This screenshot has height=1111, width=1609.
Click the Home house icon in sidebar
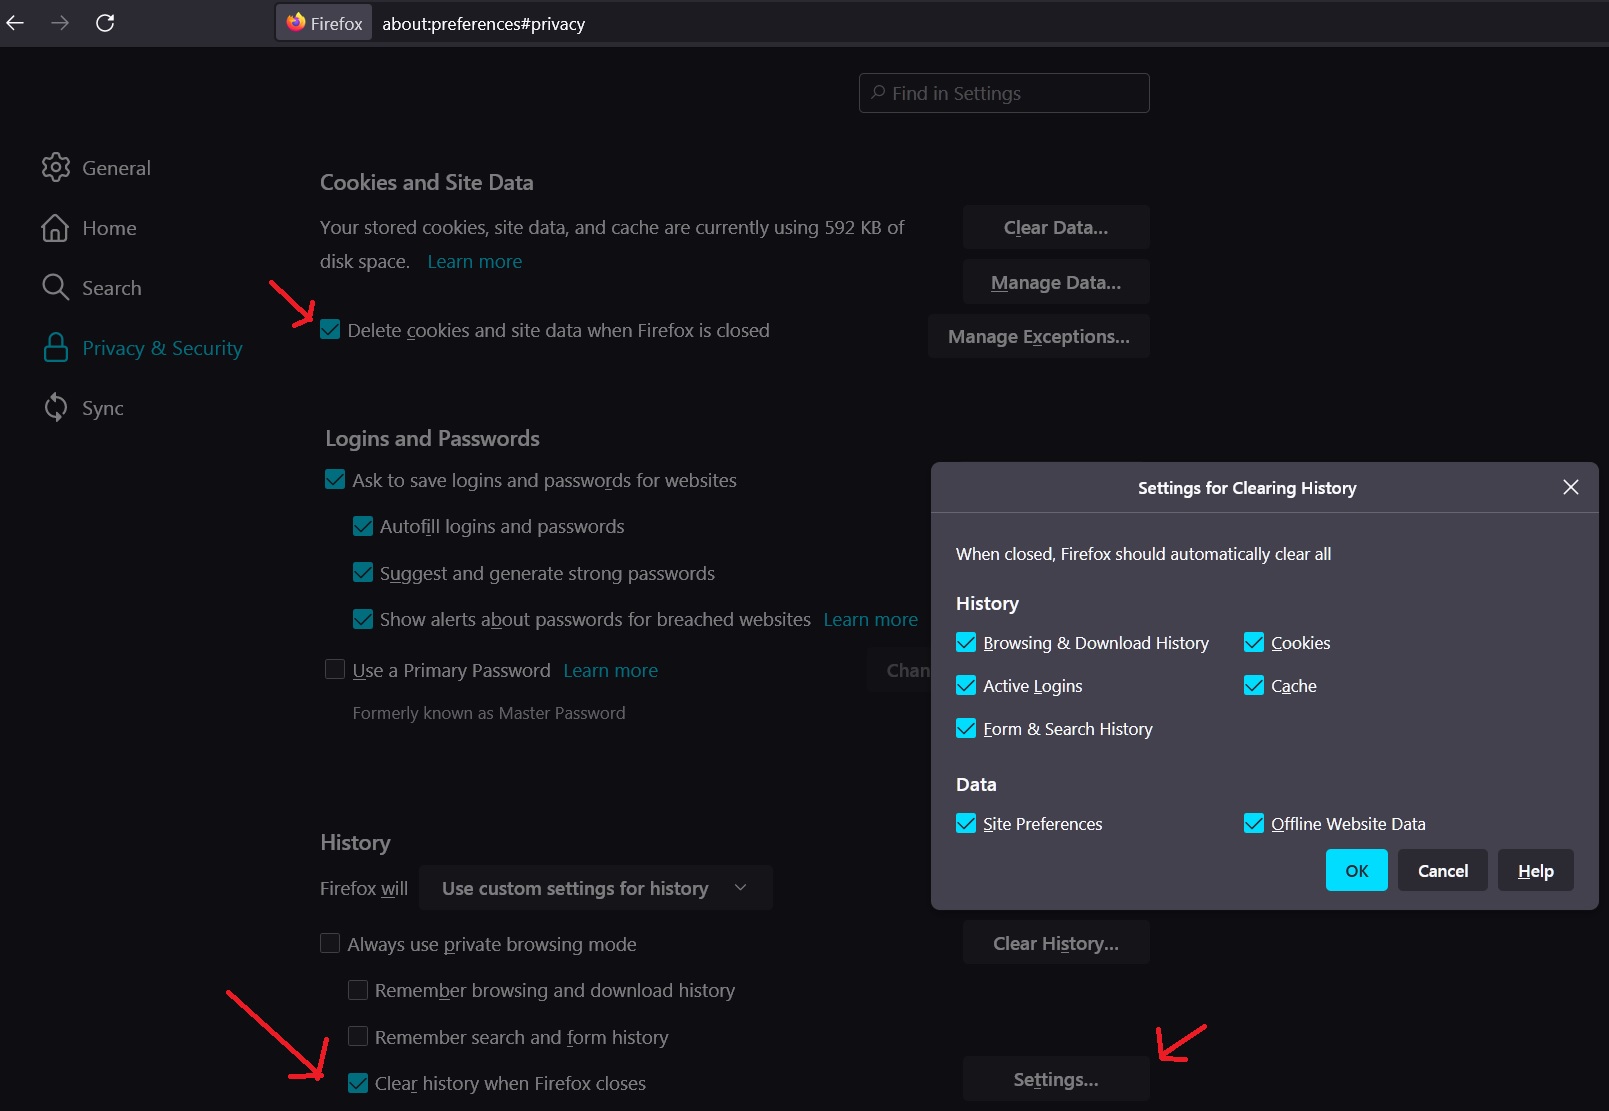coord(55,228)
